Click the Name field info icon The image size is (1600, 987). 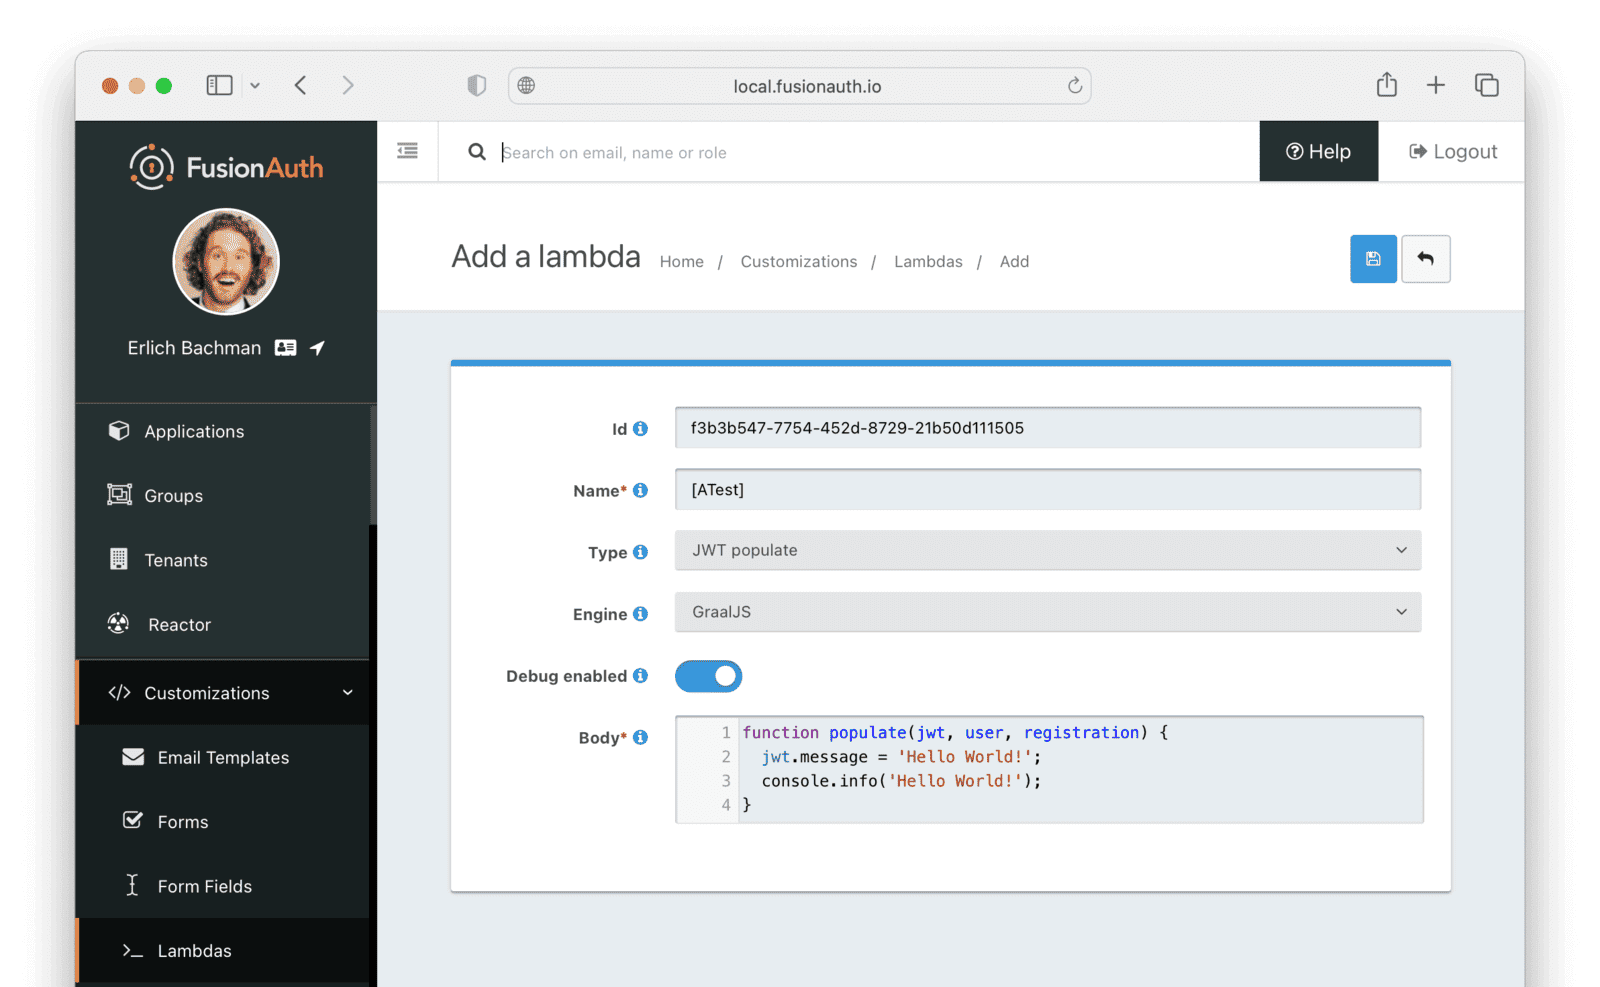click(x=640, y=490)
